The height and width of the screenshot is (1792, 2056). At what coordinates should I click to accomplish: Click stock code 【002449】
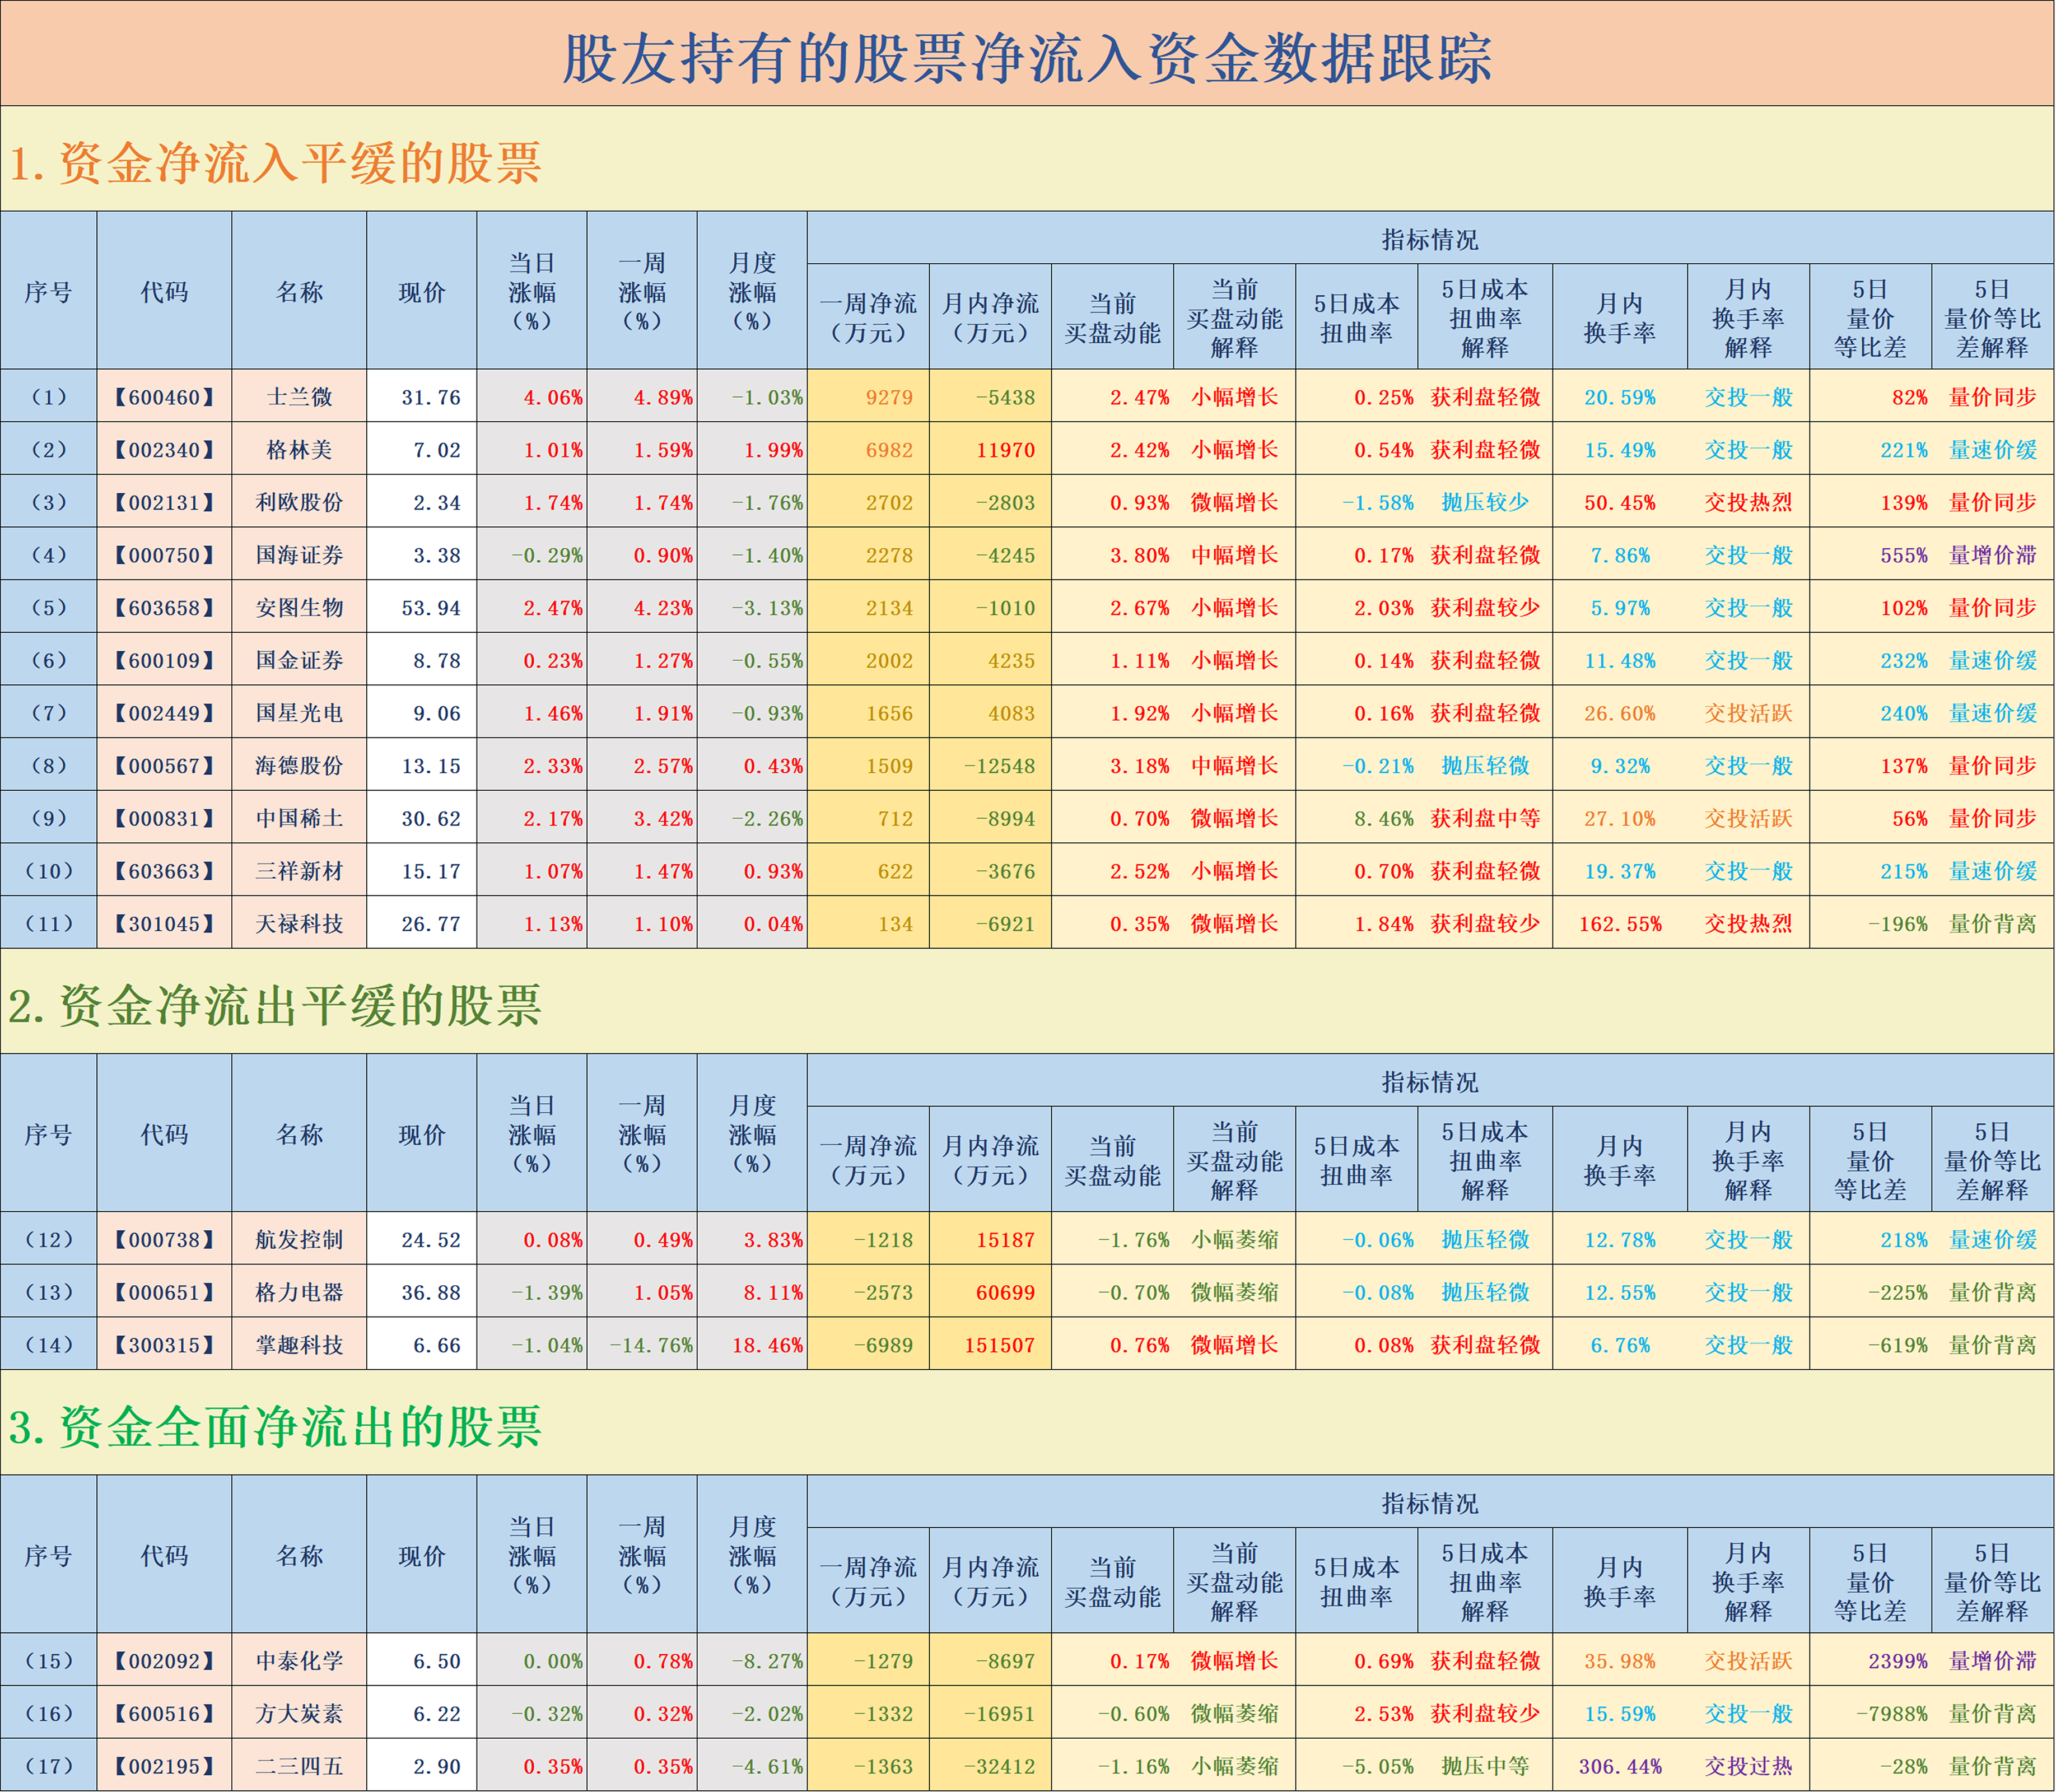pos(164,713)
